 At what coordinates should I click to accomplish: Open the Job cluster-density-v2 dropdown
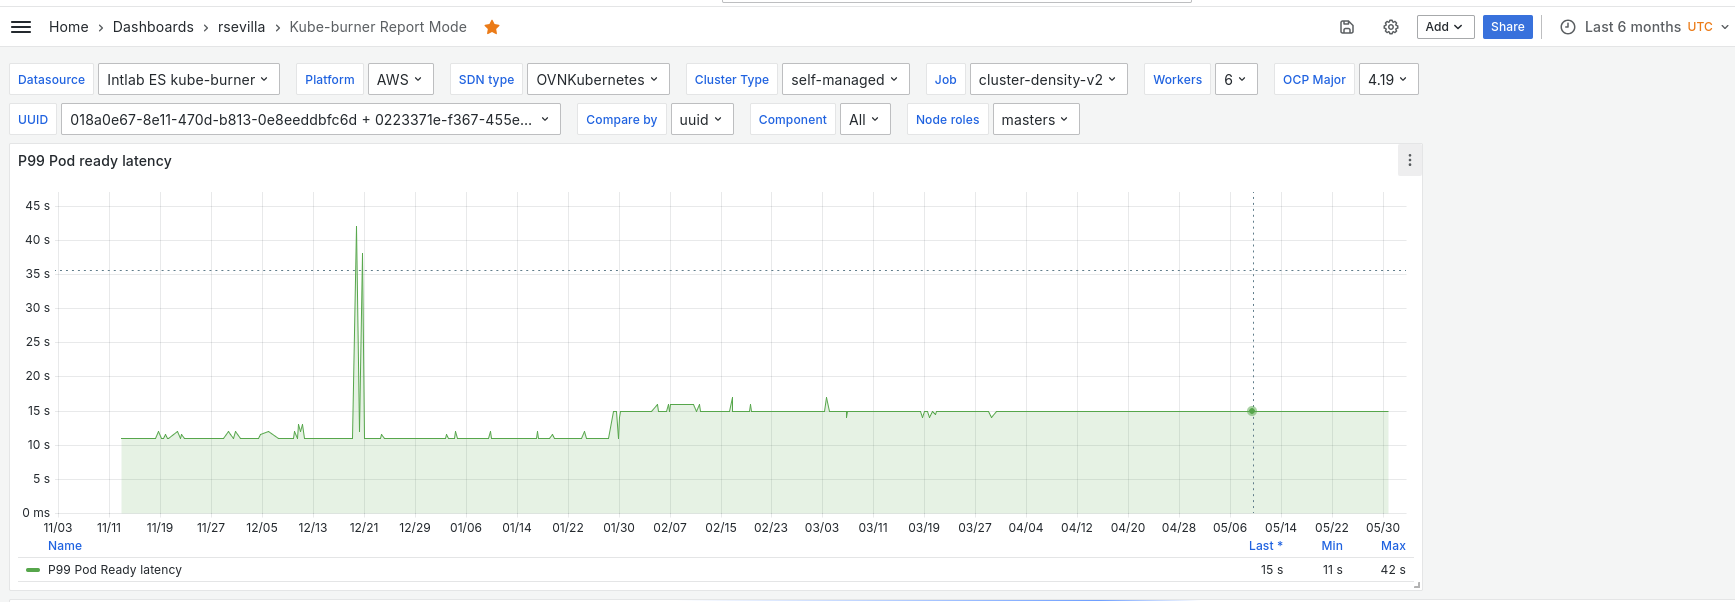click(1048, 80)
